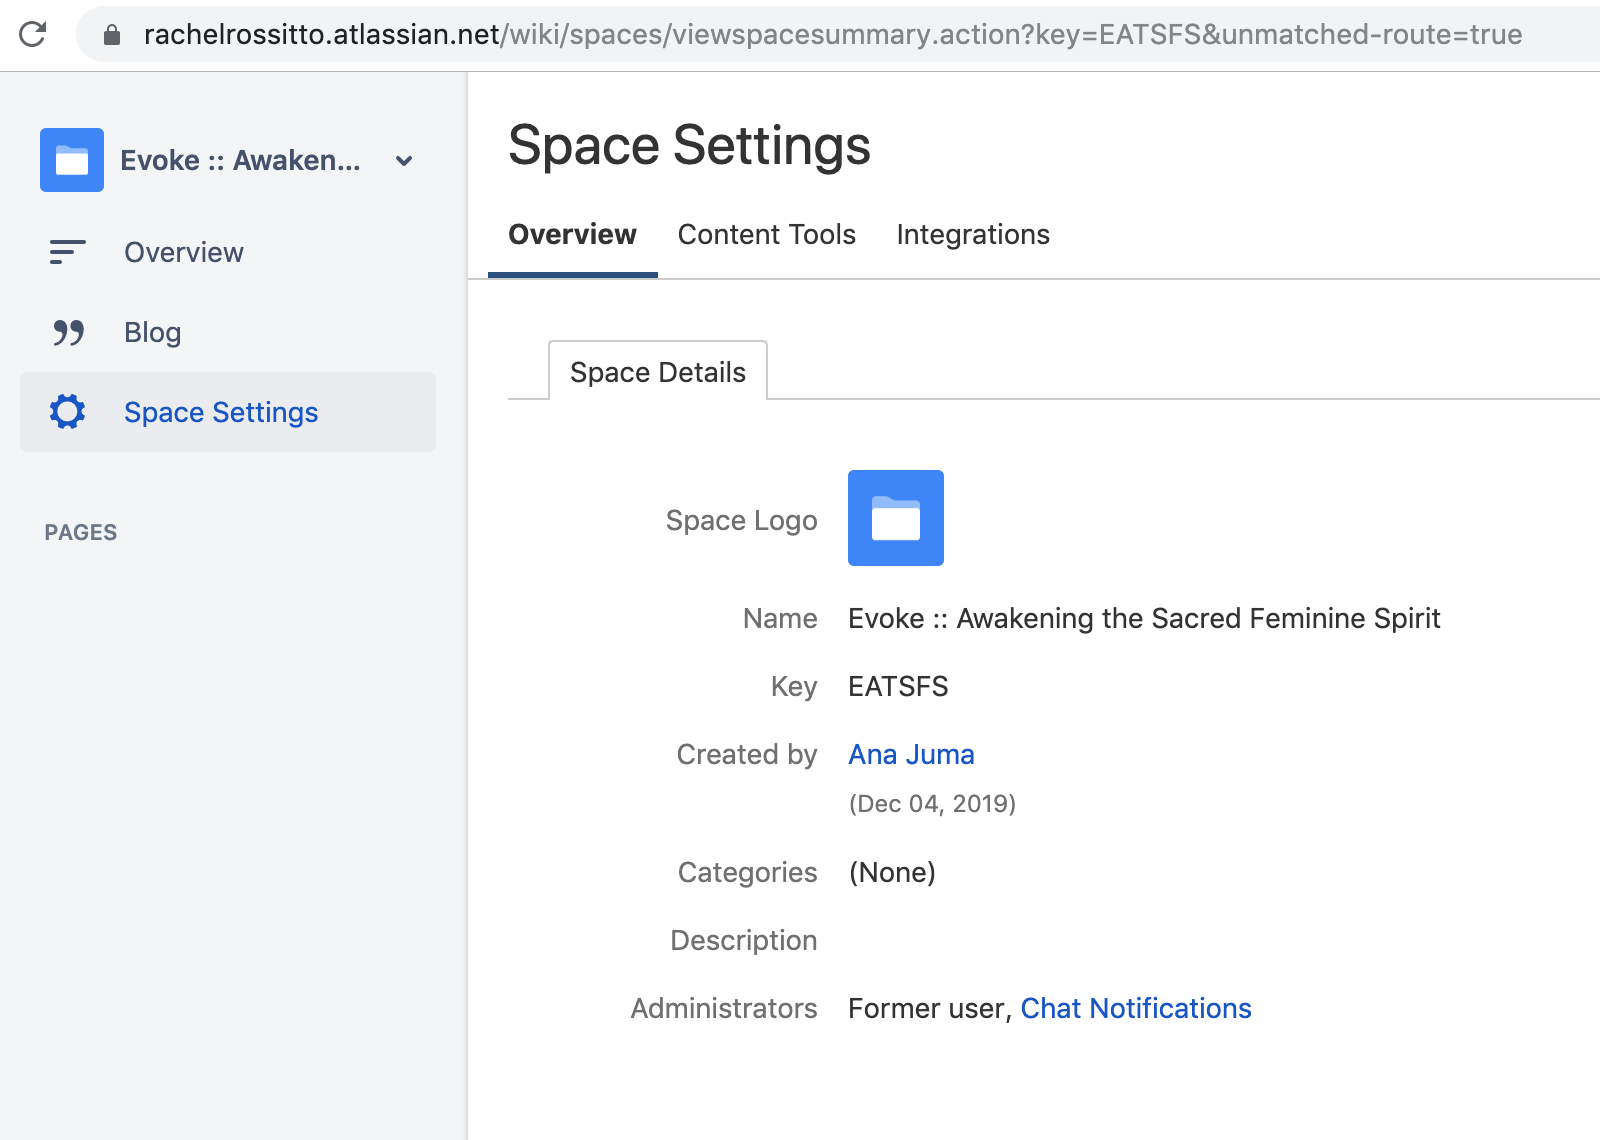Select the Overview tab under Space Settings
The image size is (1600, 1140).
tap(572, 234)
